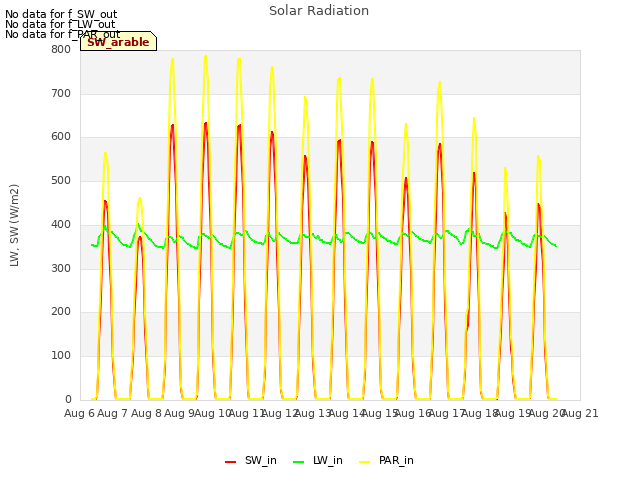640x480 pixels.
Task: Click the Aug 10 x-axis label
Action: [x=213, y=413]
